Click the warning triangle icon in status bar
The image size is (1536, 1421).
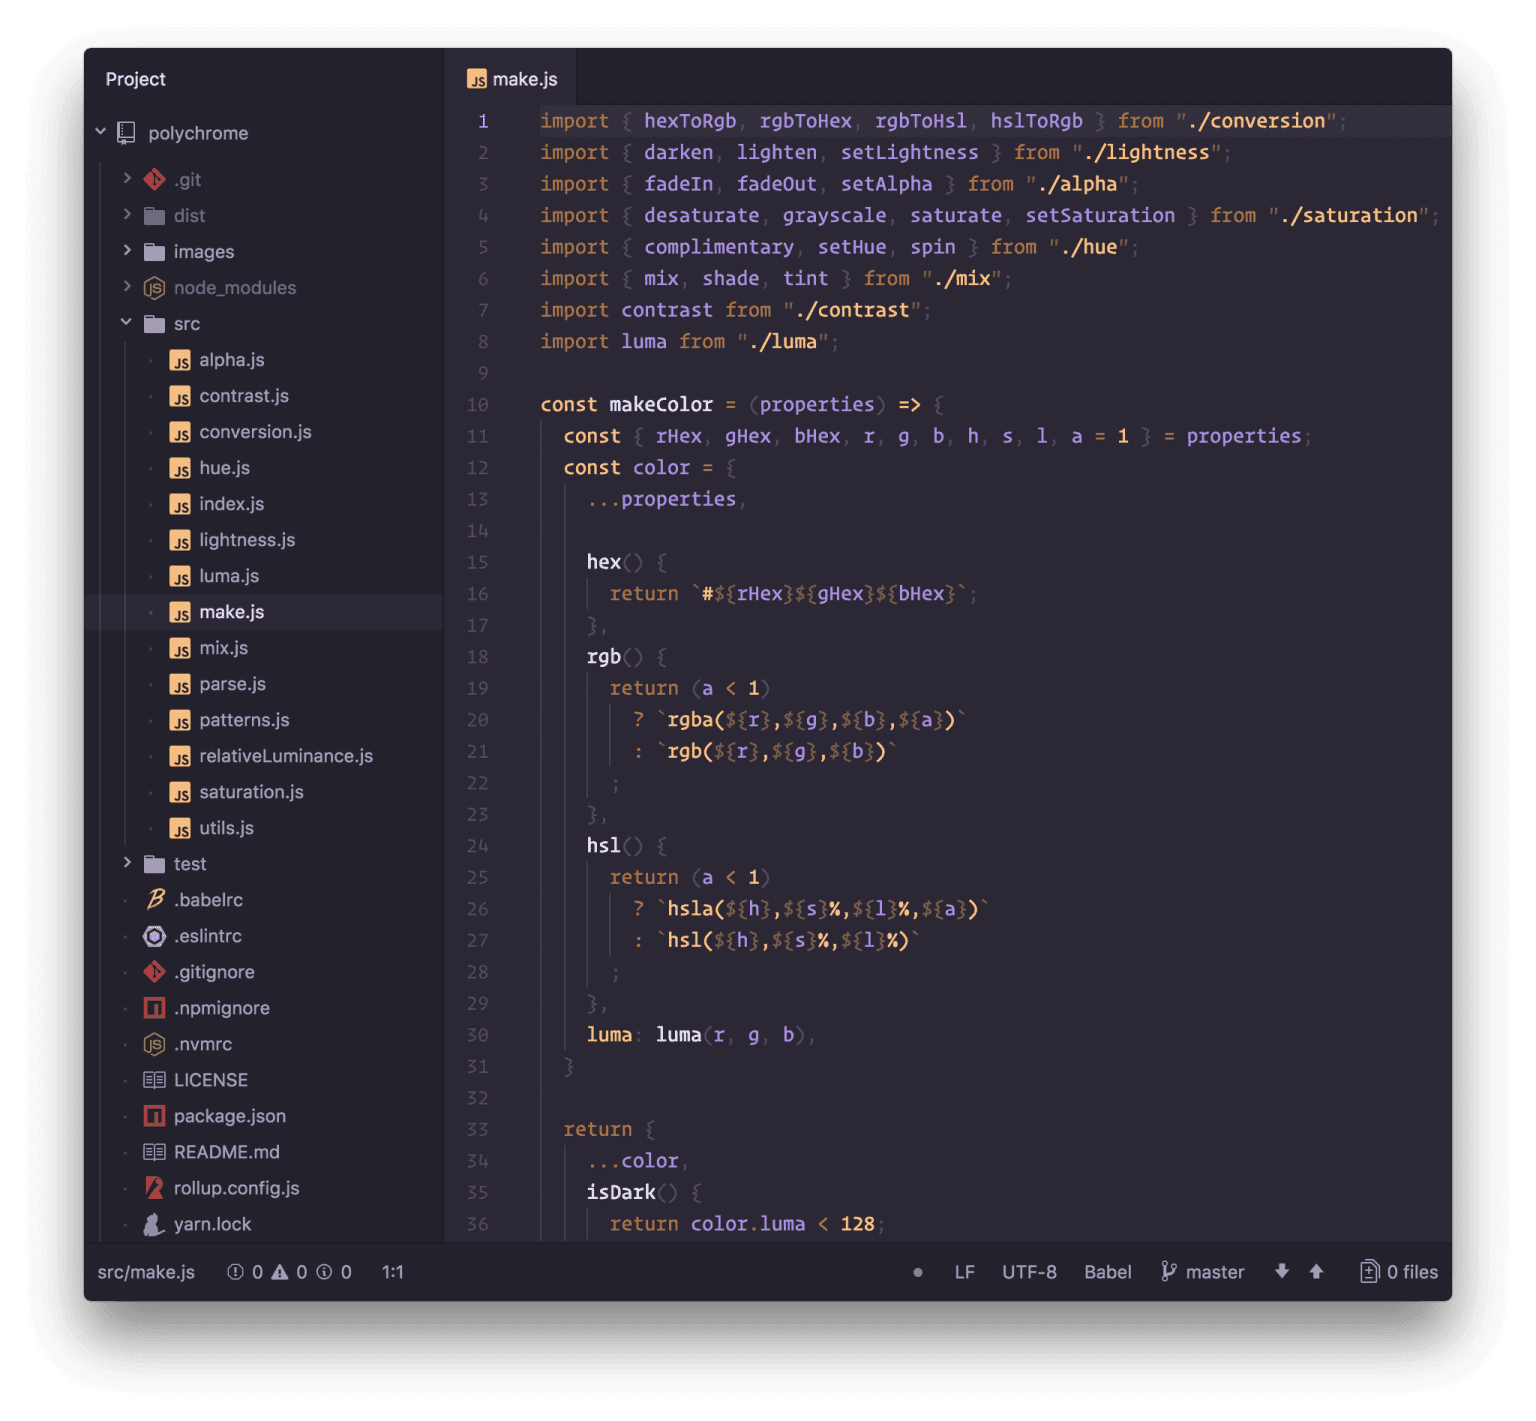click(281, 1271)
